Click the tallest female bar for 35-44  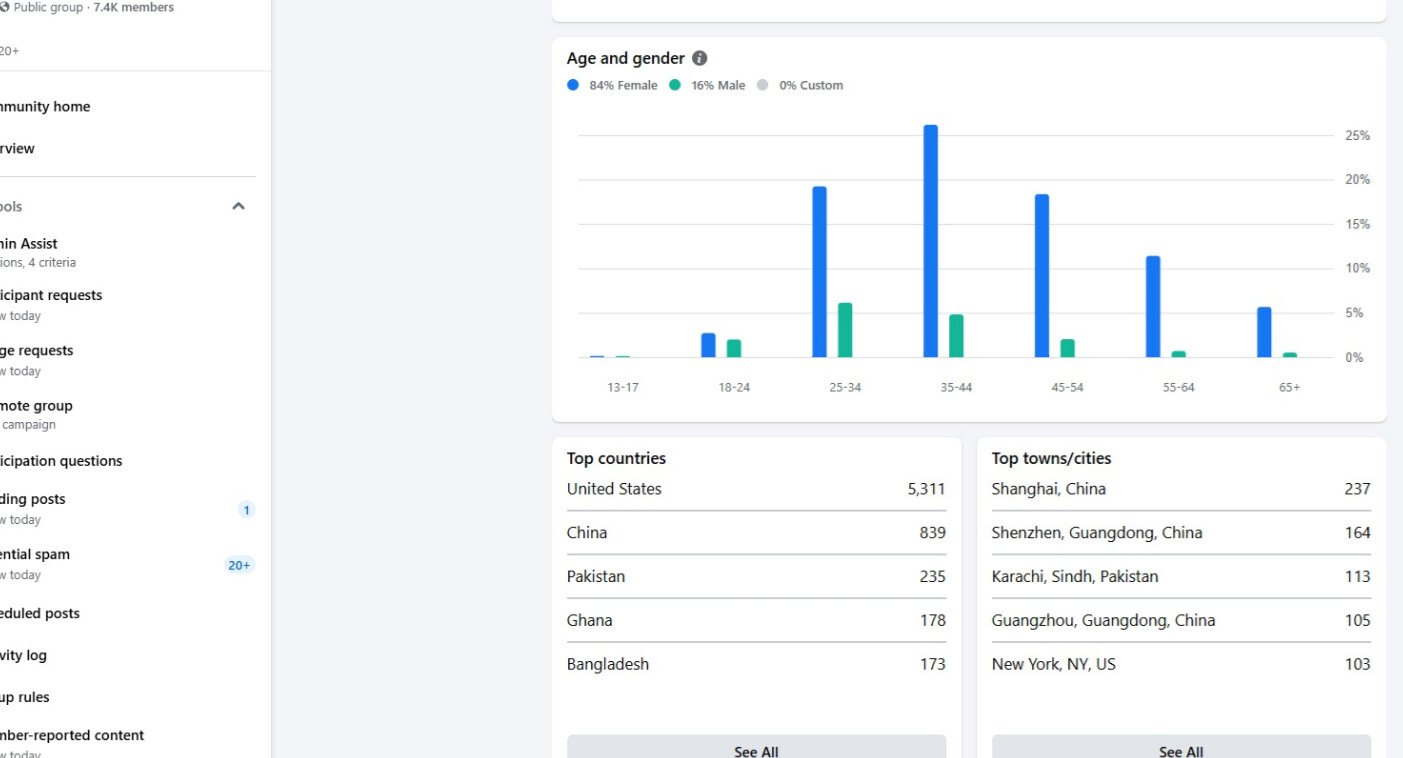pyautogui.click(x=930, y=241)
